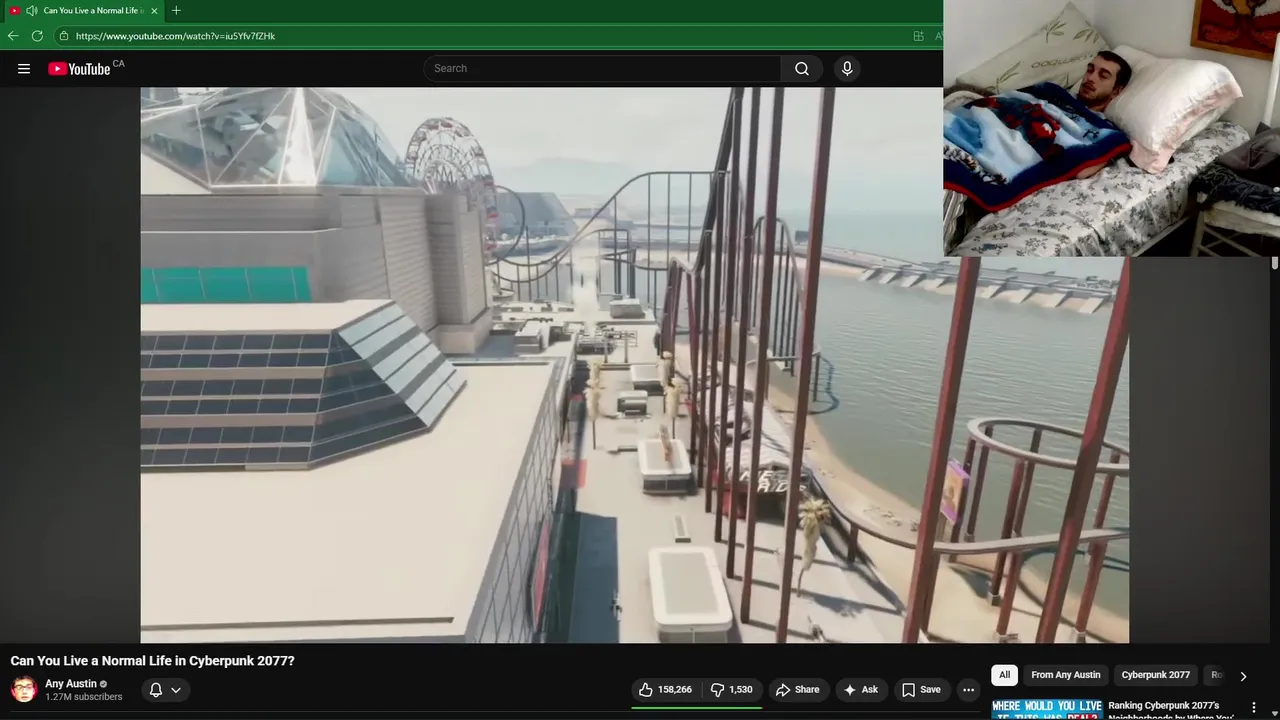Ask about this video
1280x720 pixels.
[x=860, y=689]
